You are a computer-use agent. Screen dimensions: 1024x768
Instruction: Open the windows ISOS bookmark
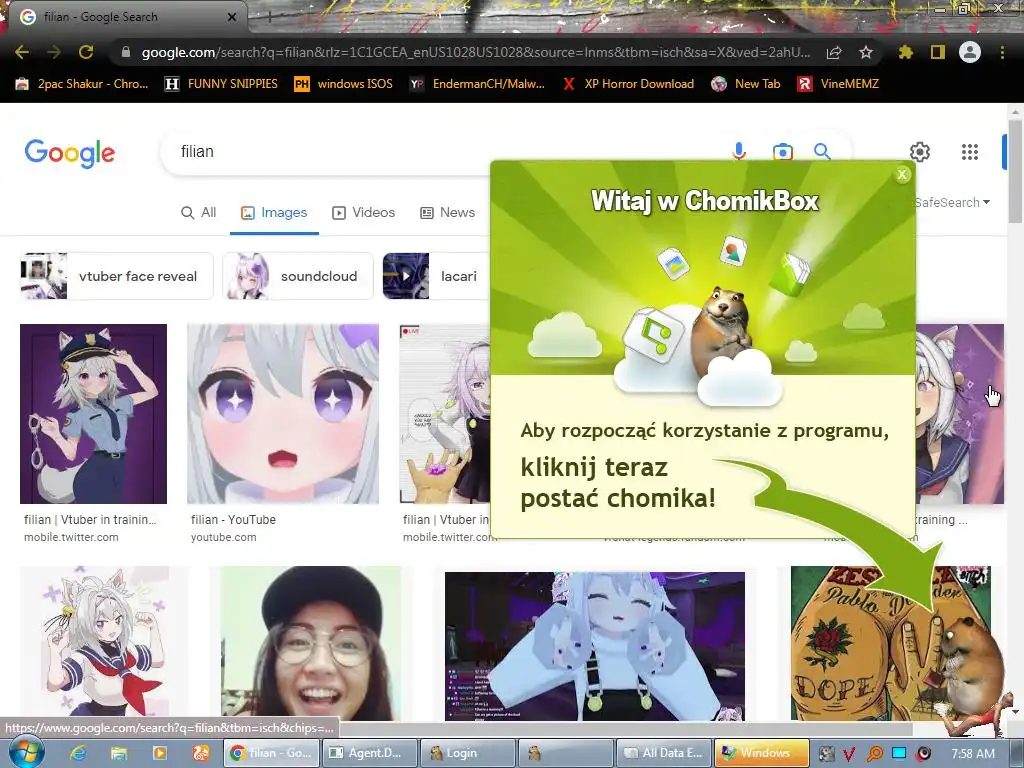tap(344, 84)
